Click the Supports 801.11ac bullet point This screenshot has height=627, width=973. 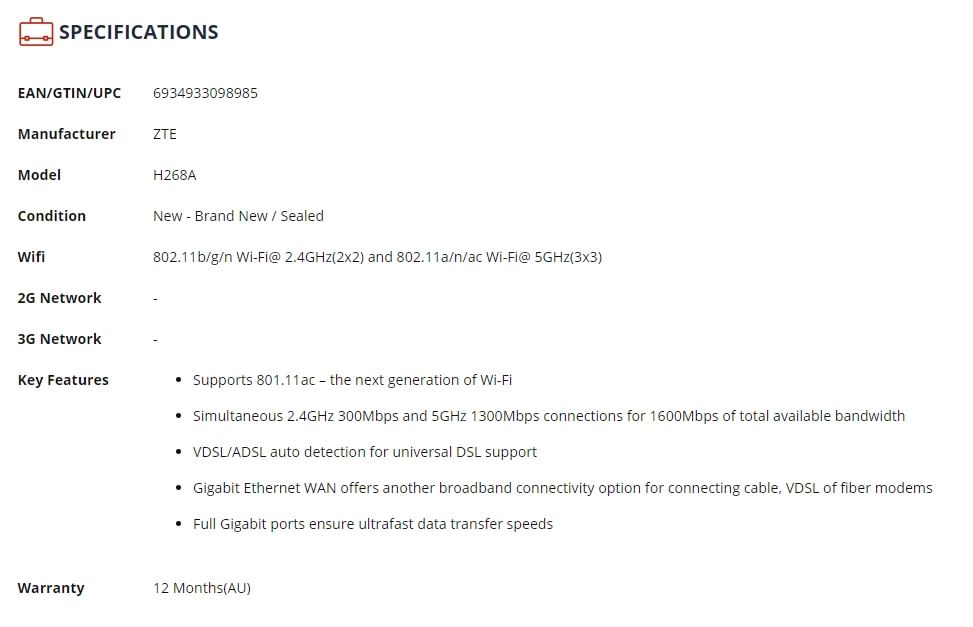pos(352,380)
